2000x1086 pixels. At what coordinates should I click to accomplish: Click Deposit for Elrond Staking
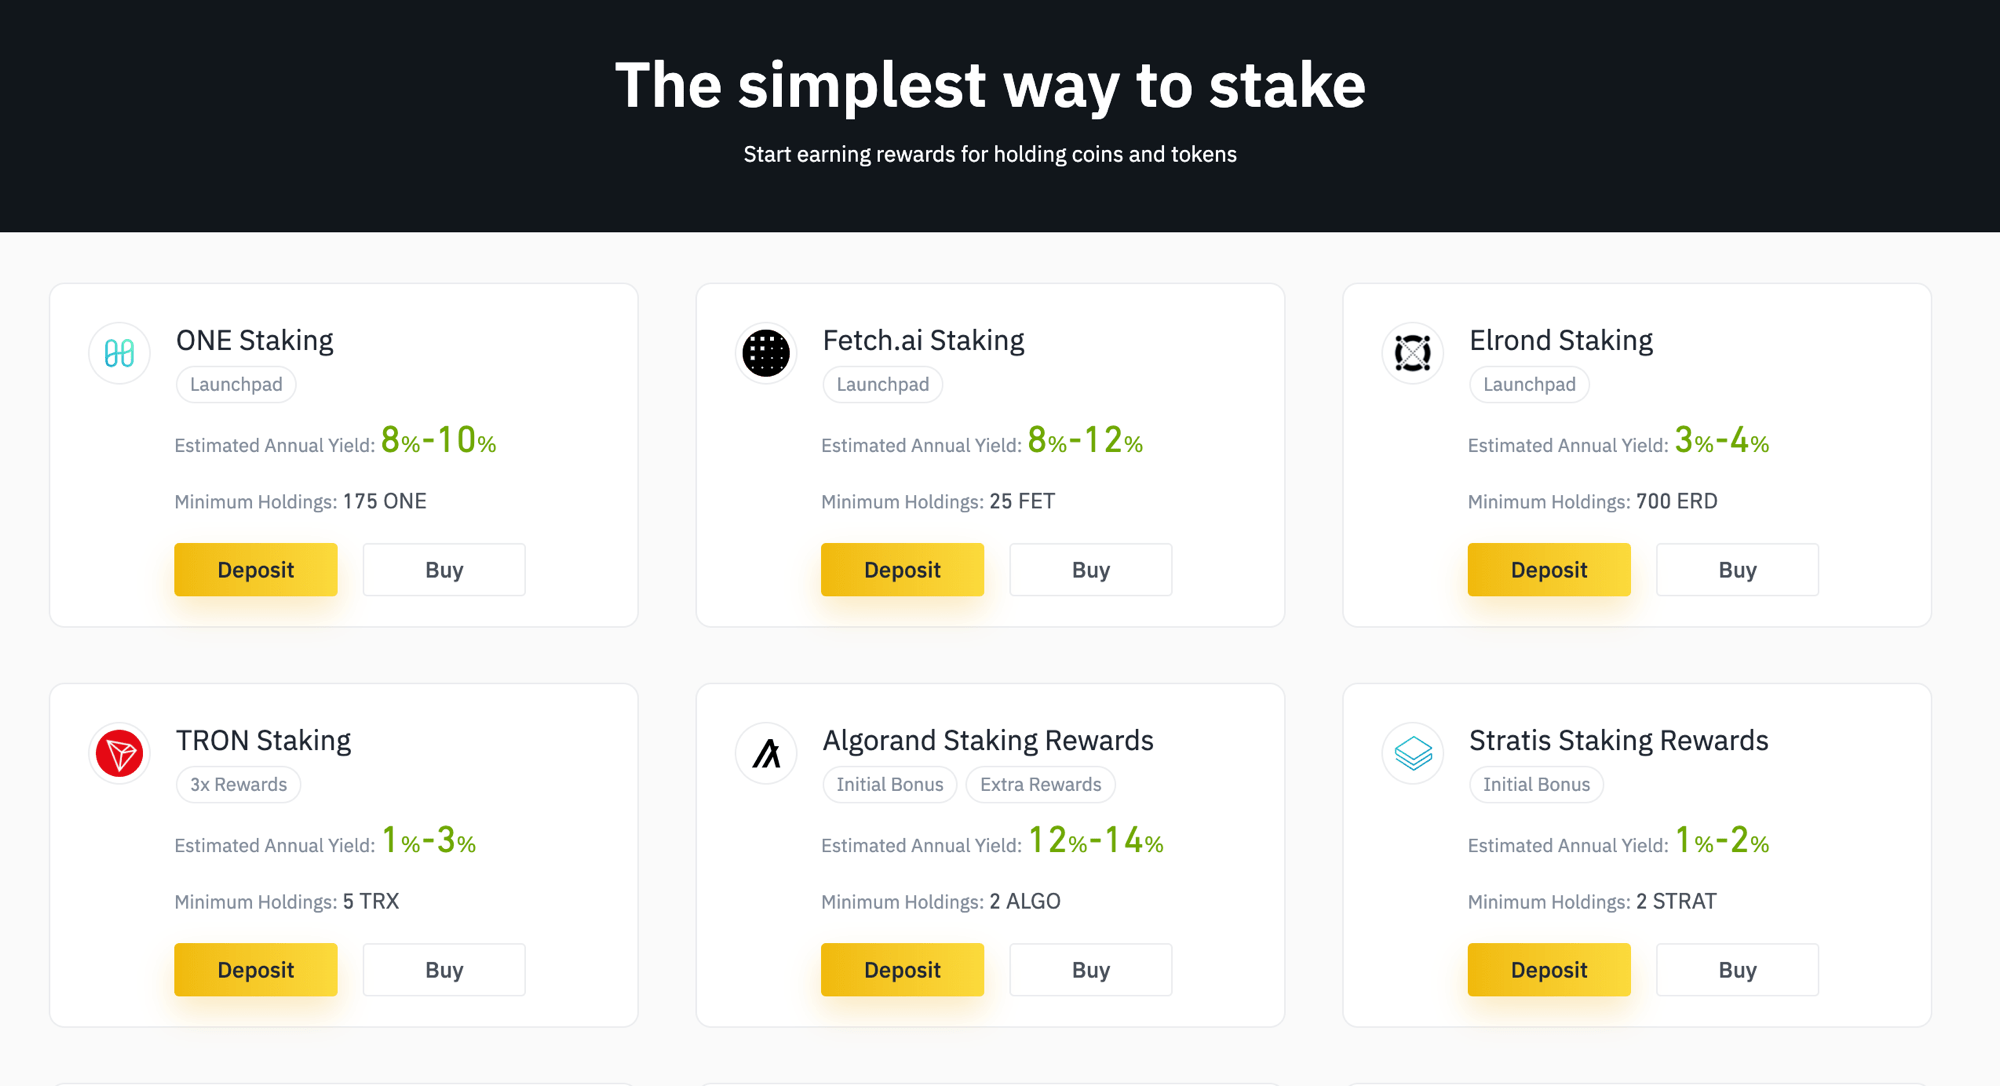coord(1548,569)
